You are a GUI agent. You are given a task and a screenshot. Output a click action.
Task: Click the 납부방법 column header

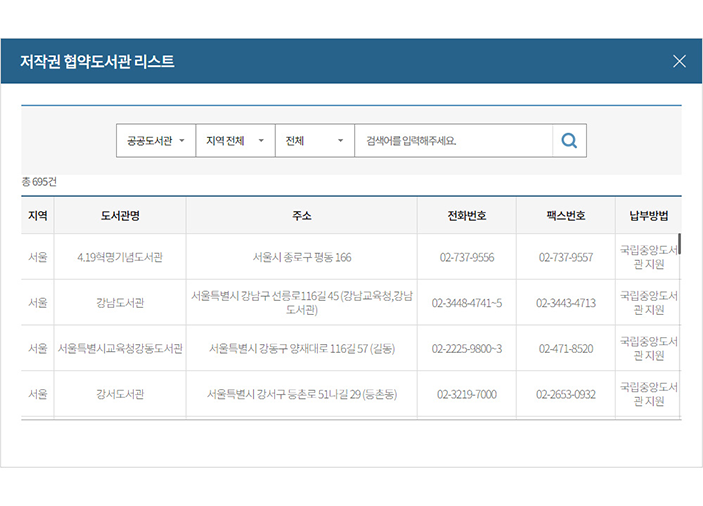tap(648, 216)
